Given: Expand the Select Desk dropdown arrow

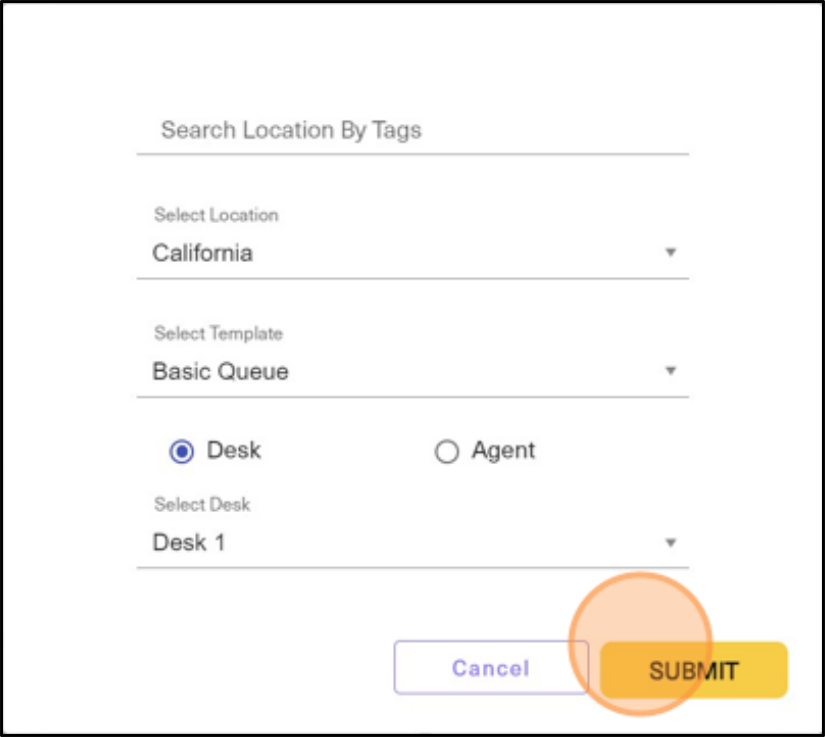Looking at the screenshot, I should point(670,542).
